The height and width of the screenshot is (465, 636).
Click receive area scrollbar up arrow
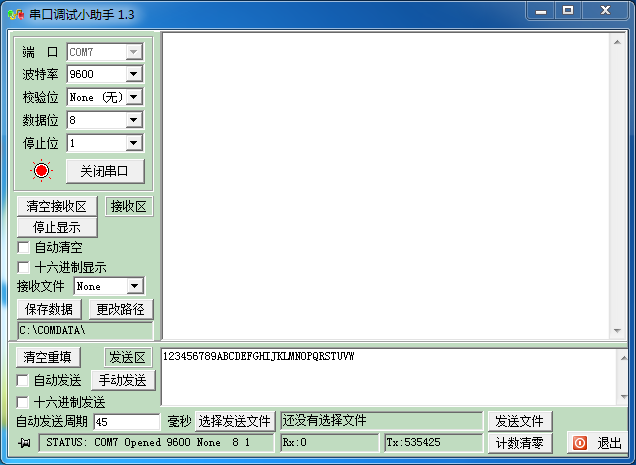pyautogui.click(x=617, y=42)
